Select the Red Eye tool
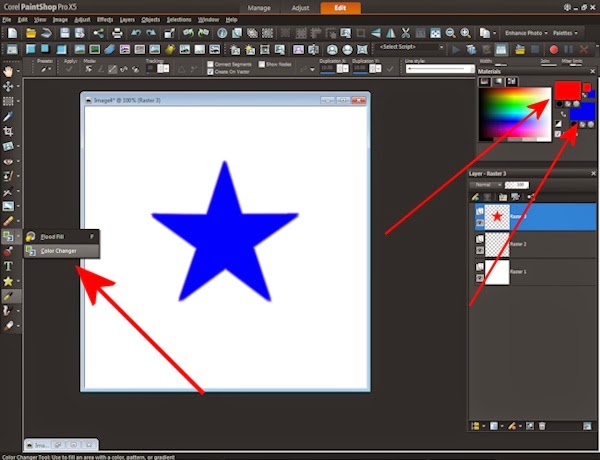Image resolution: width=600 pixels, height=460 pixels. point(8,161)
